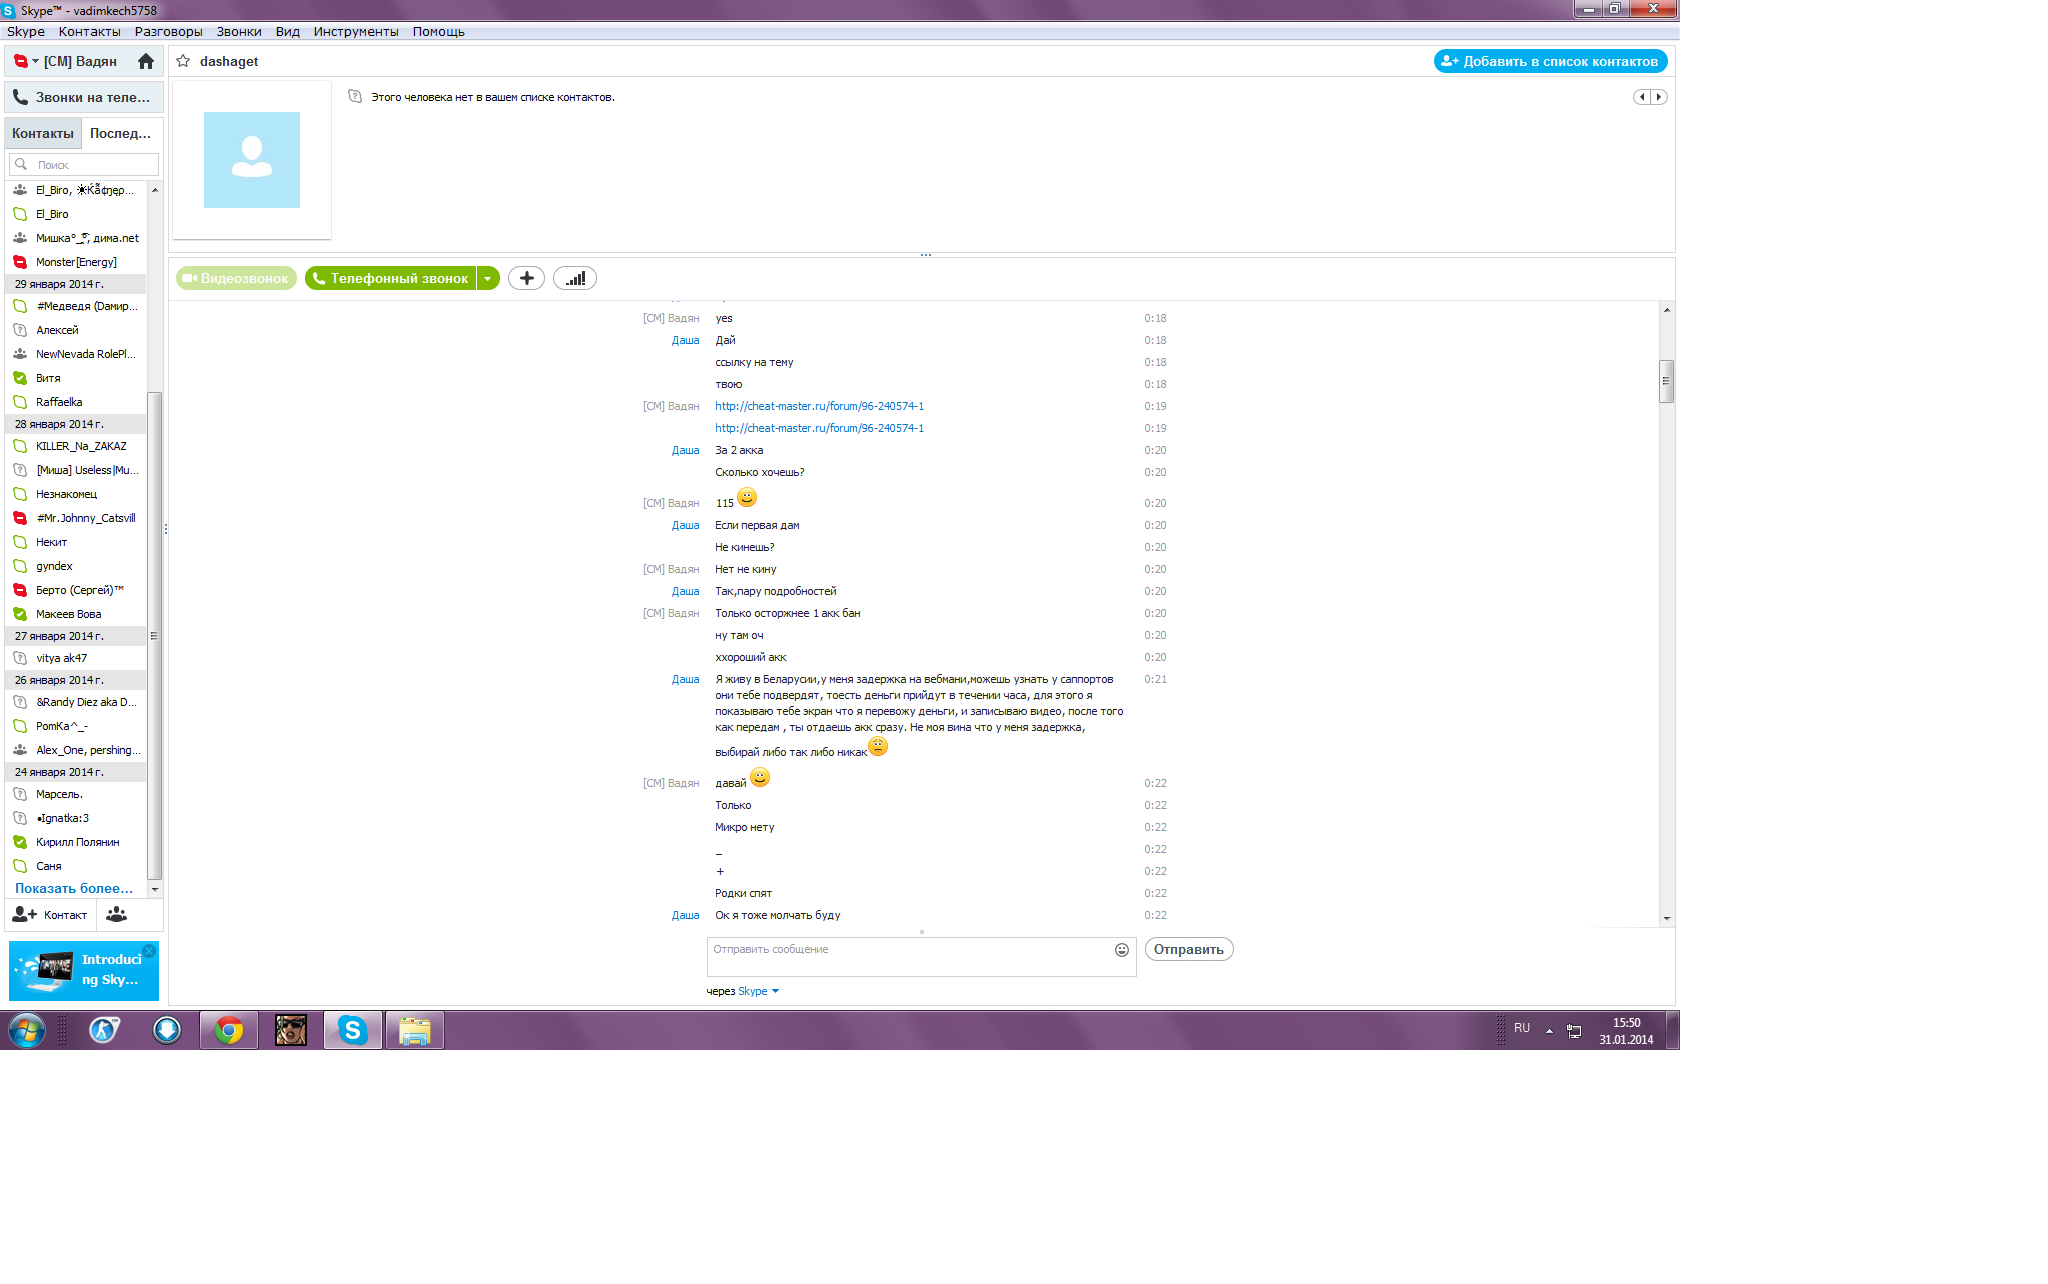Expand the 'через Skype' send method dropdown
The height and width of the screenshot is (1284, 2048).
[x=775, y=992]
